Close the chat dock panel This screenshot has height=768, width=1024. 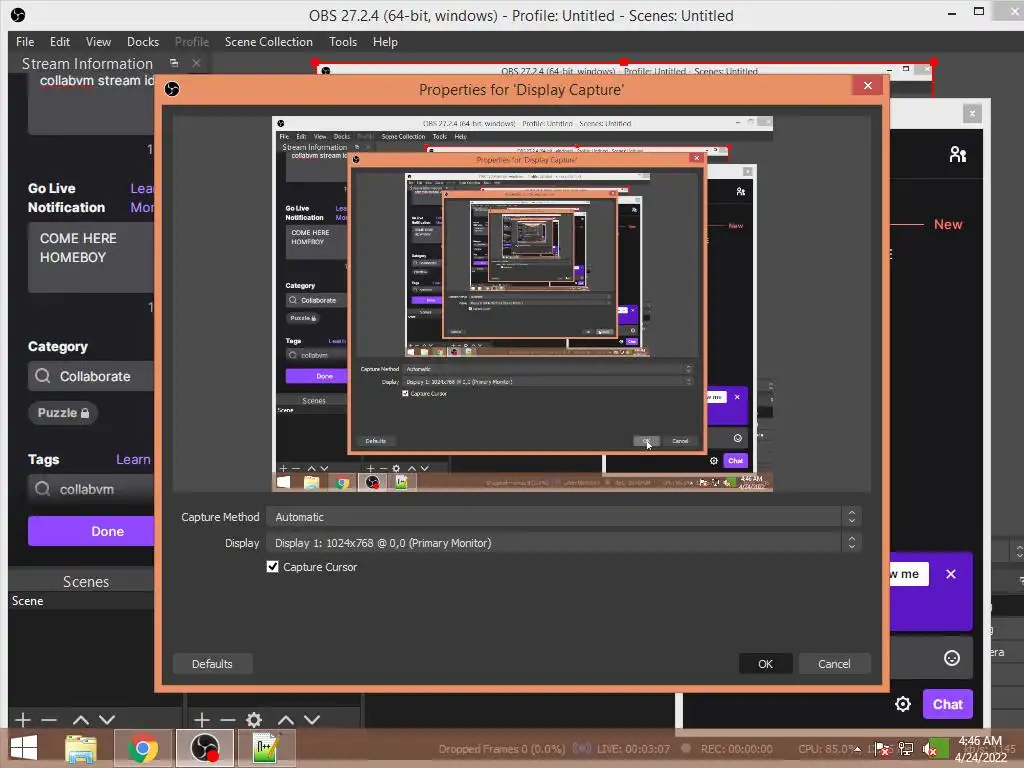pyautogui.click(x=972, y=114)
